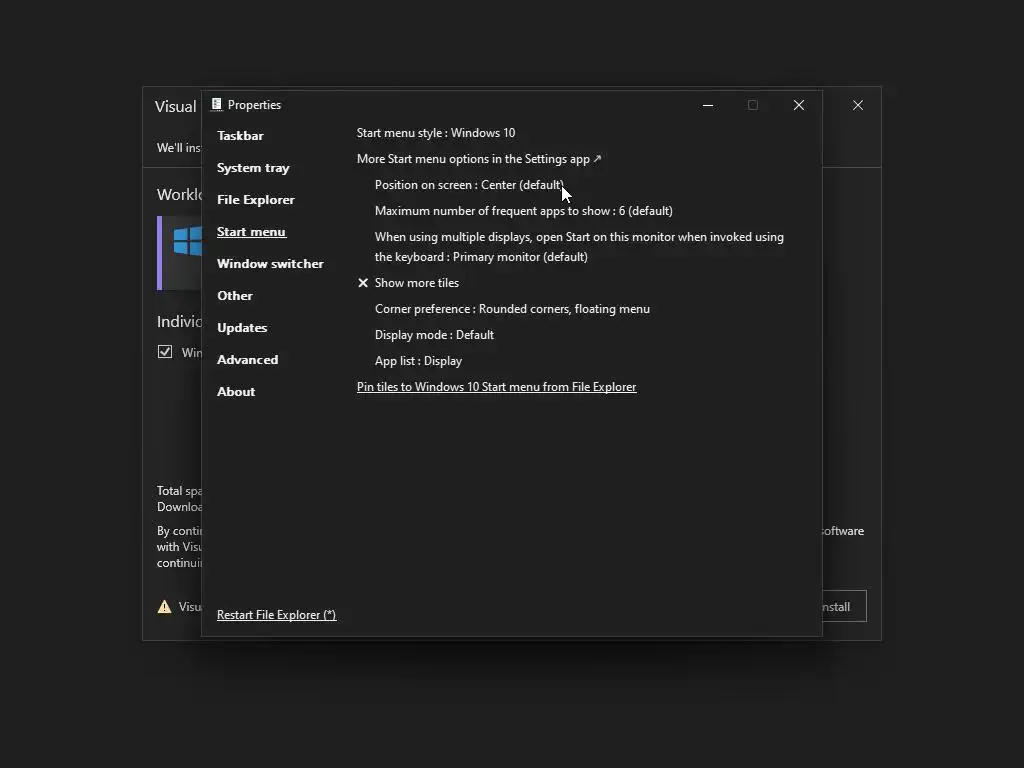Go to the Other section
This screenshot has height=768, width=1024.
234,296
